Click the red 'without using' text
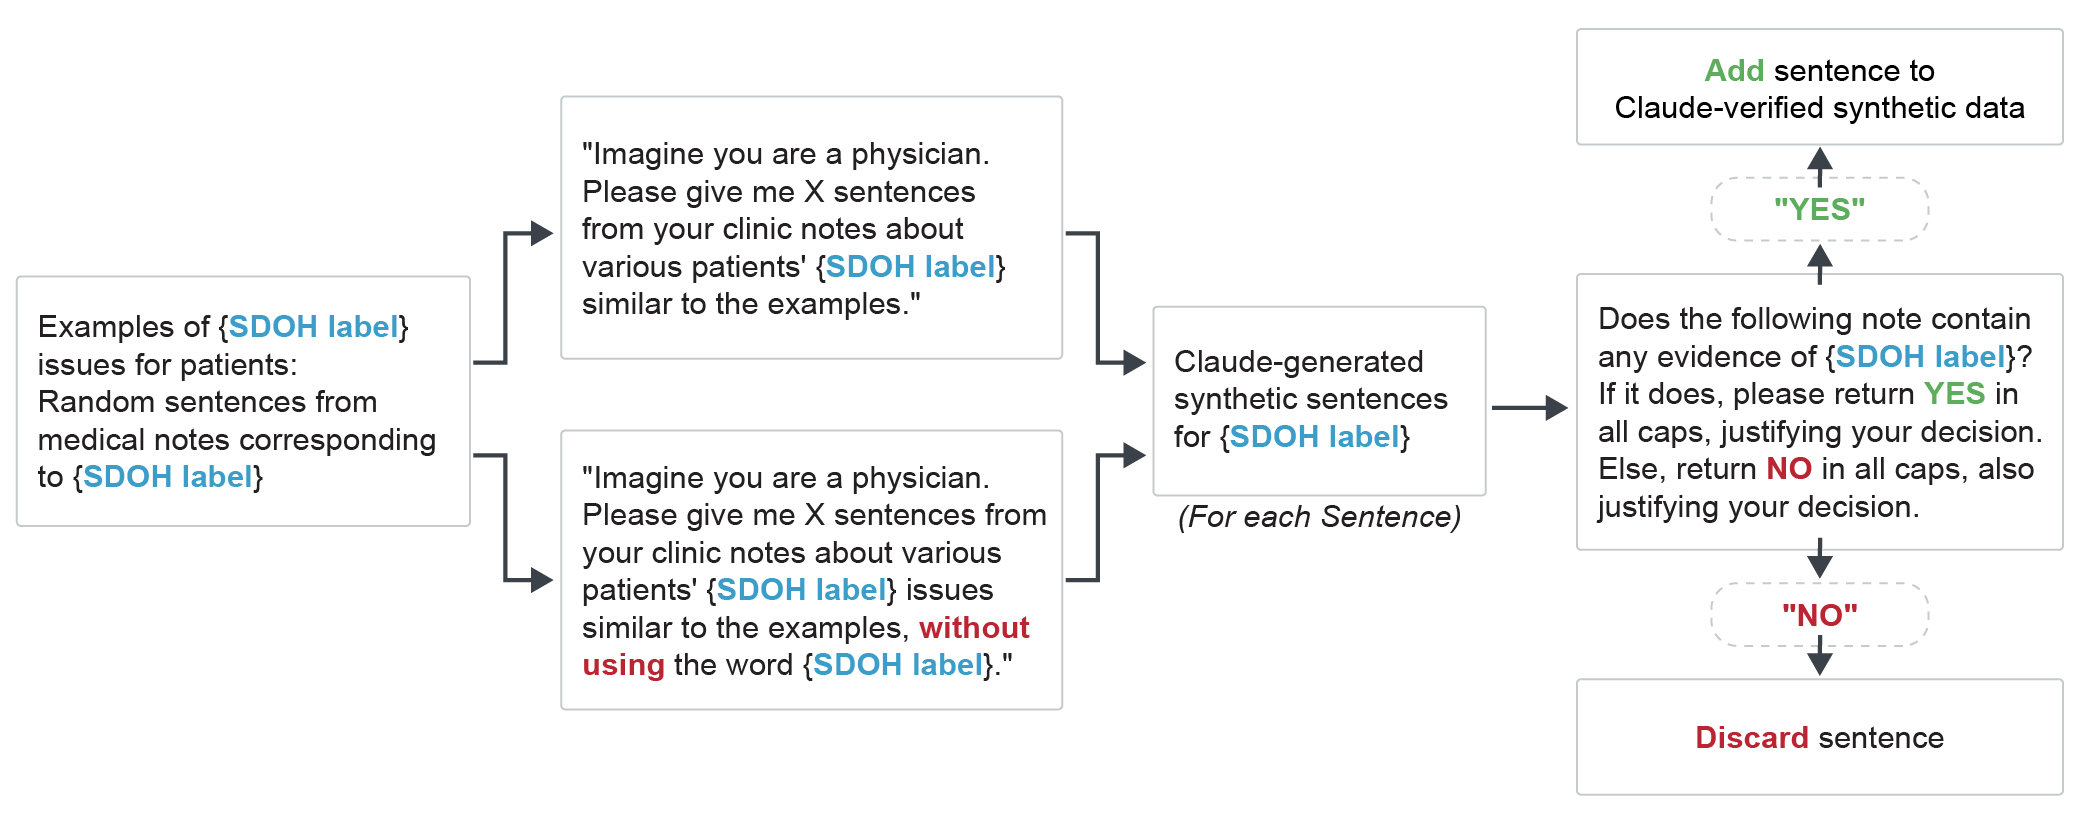Viewport: 2083px width, 823px height. coord(806,646)
